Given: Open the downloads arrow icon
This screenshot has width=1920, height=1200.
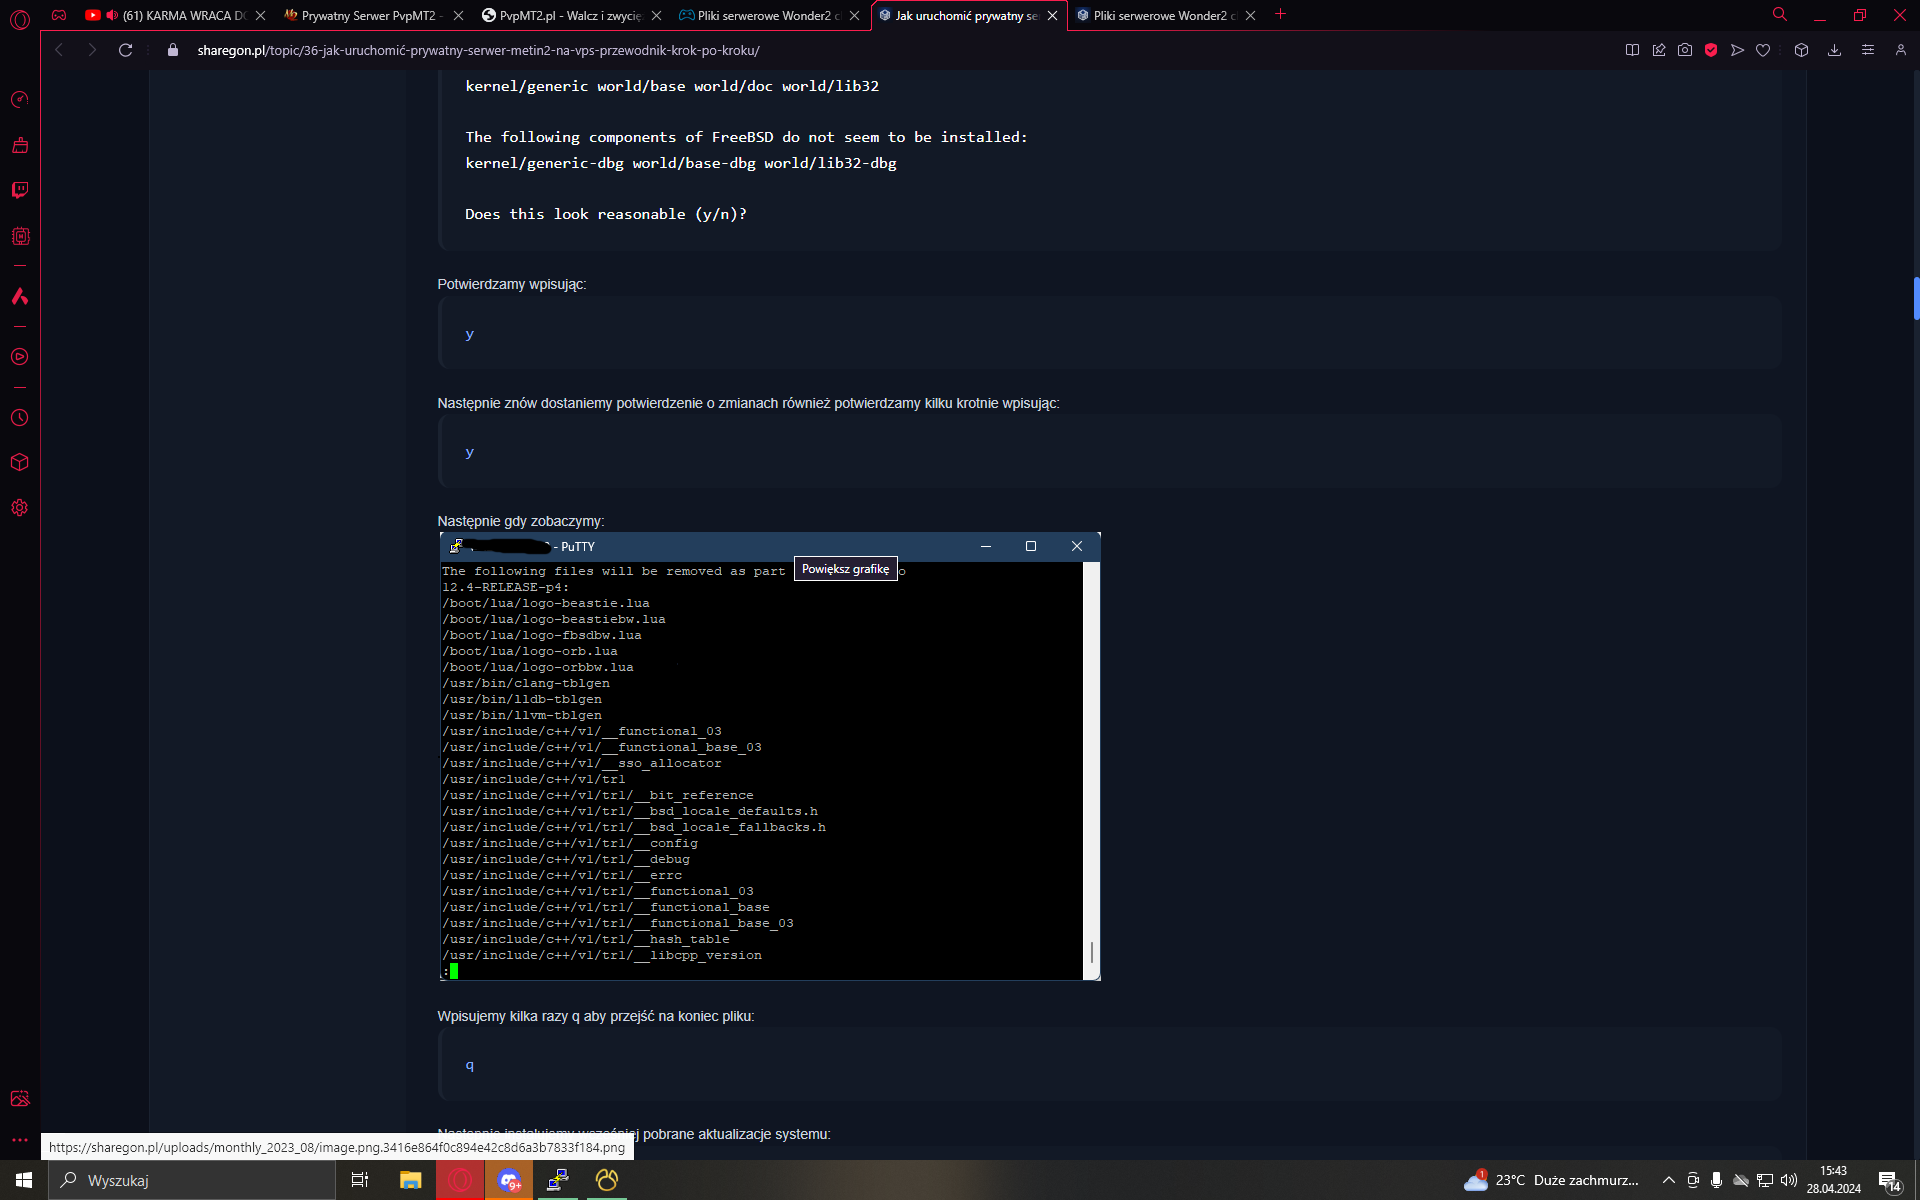Looking at the screenshot, I should point(1834,50).
